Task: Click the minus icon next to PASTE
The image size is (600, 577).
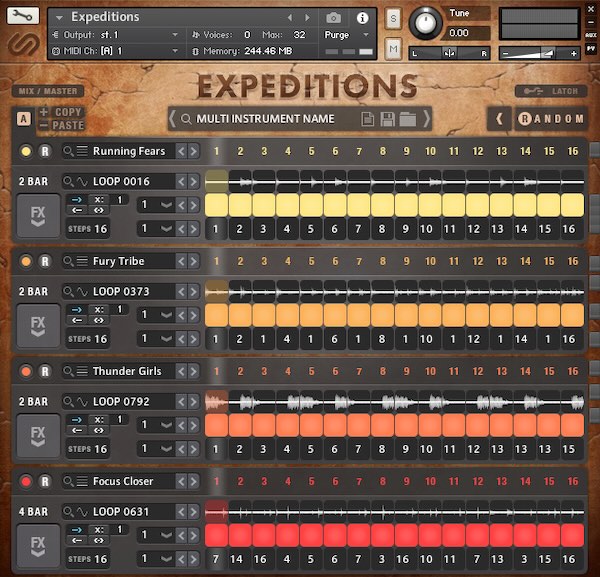Action: pos(44,125)
